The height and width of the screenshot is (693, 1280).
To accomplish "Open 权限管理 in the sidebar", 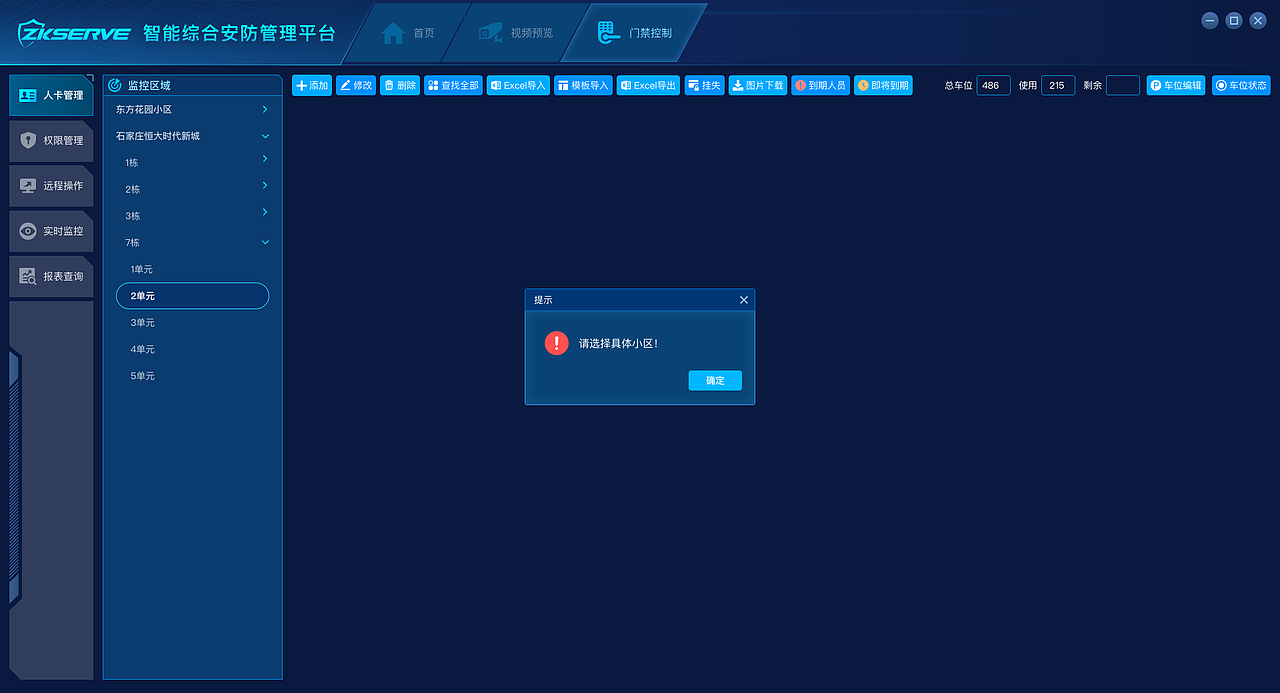I will point(51,141).
